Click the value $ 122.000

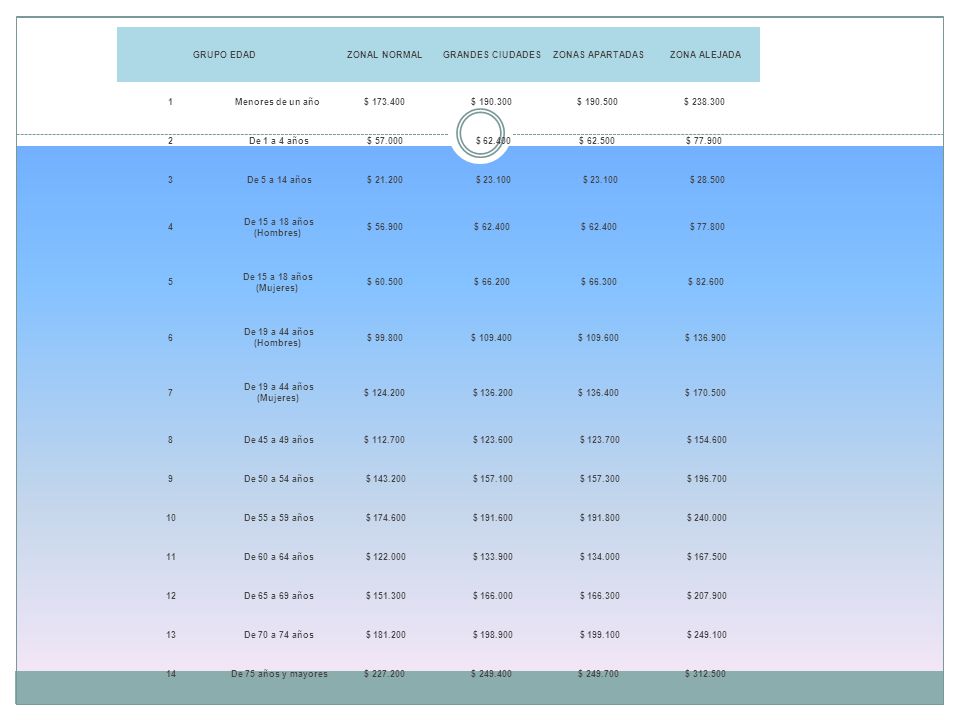point(386,557)
